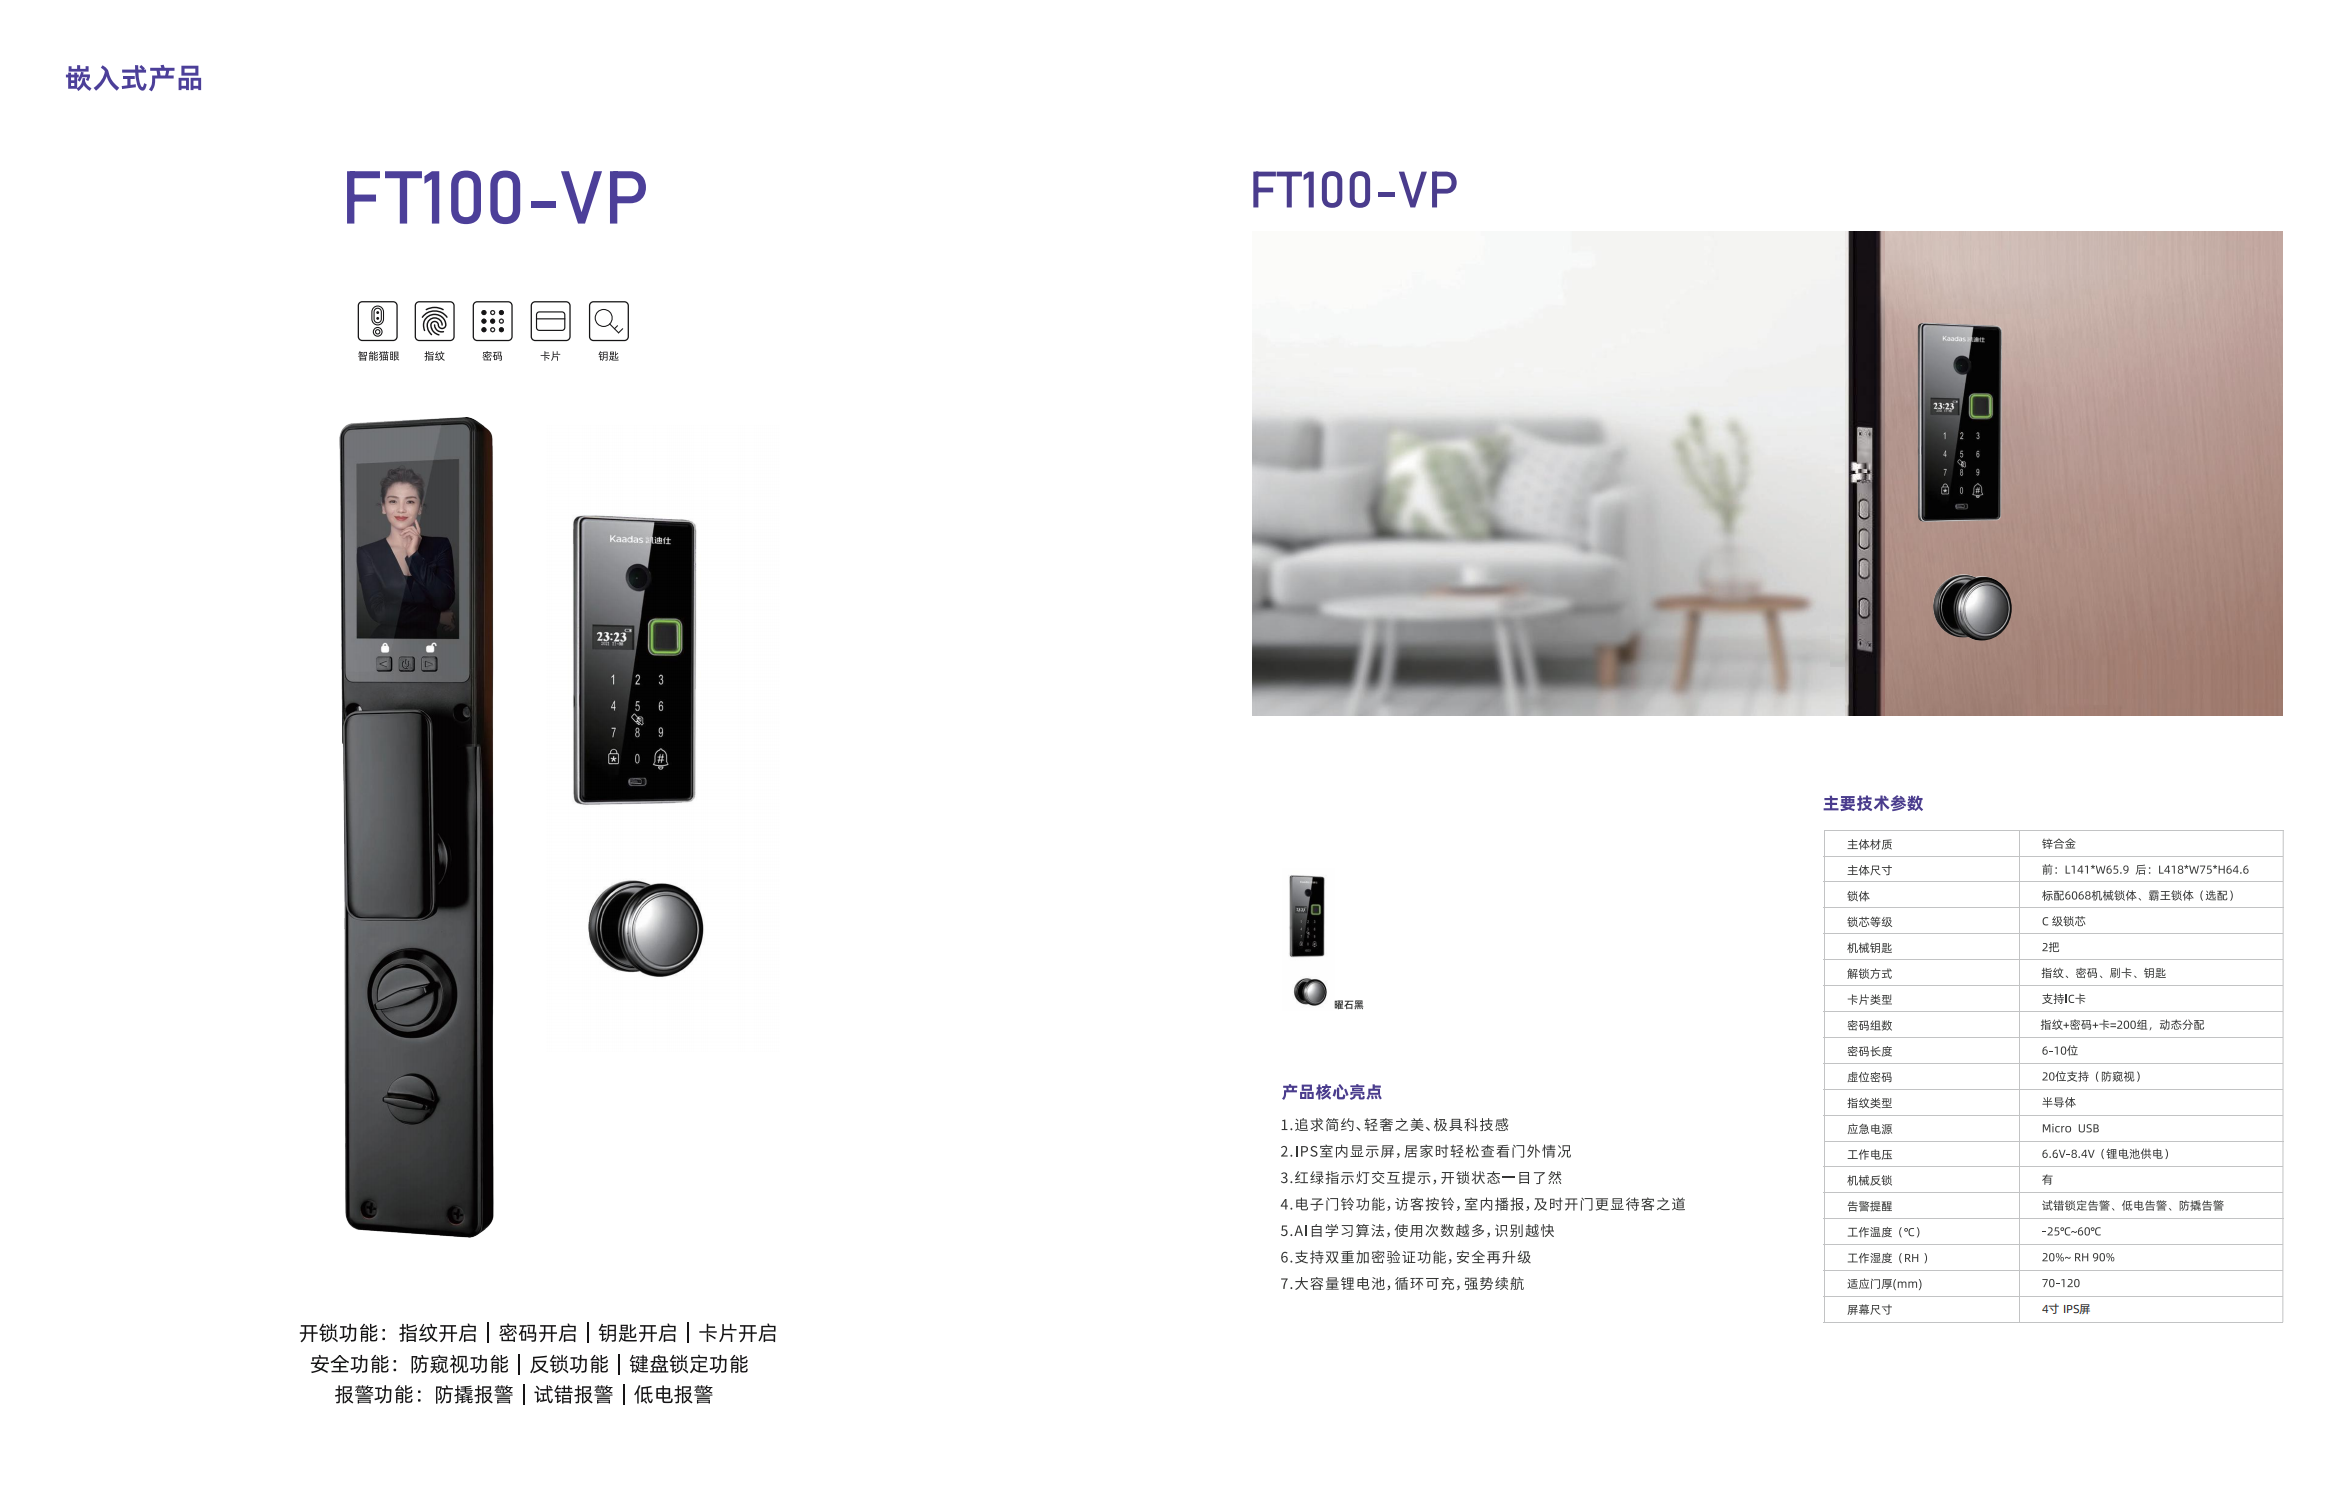This screenshot has height=1512, width=2331.
Task: Select the black obsidian (曜石黑) color swatch
Action: pyautogui.click(x=1310, y=992)
